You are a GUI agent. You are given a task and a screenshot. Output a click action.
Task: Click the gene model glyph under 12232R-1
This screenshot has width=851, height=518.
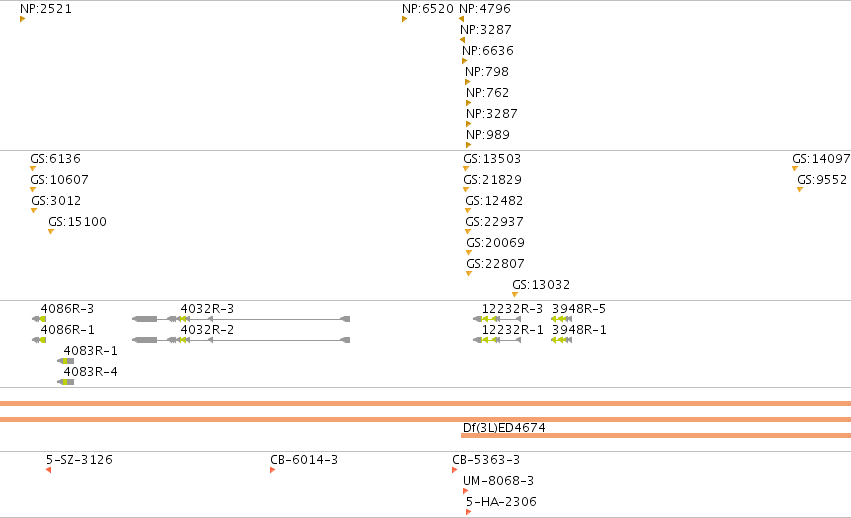[x=497, y=340]
